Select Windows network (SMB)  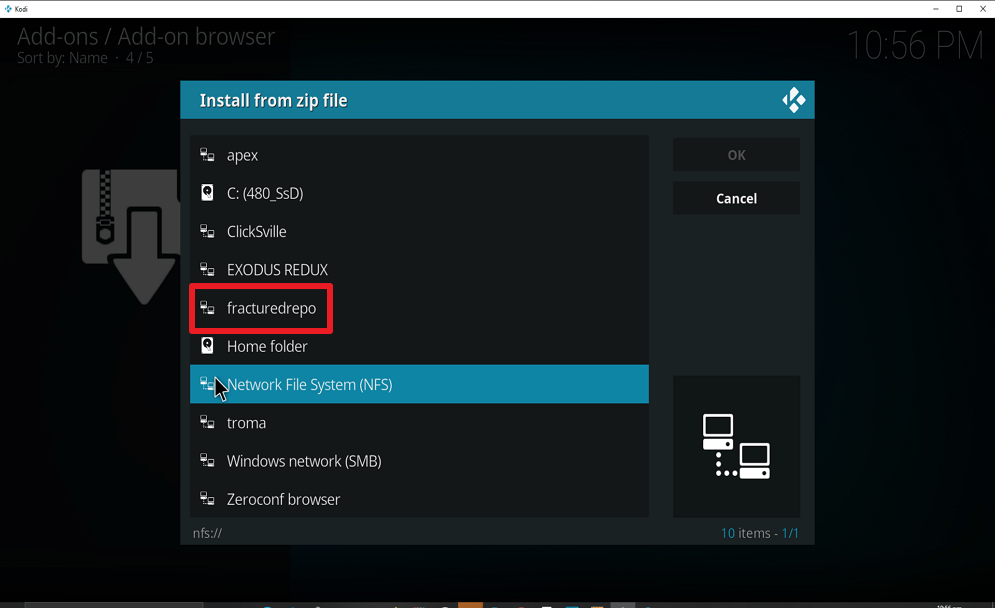(419, 461)
